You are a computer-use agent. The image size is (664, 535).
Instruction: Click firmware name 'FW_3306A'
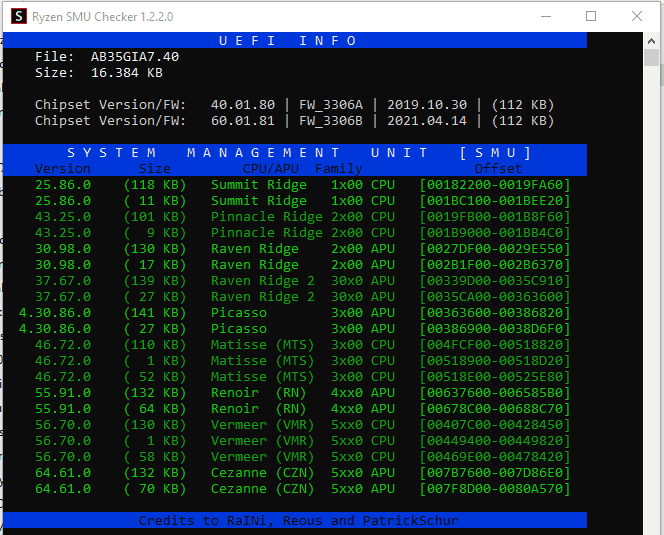coord(331,105)
